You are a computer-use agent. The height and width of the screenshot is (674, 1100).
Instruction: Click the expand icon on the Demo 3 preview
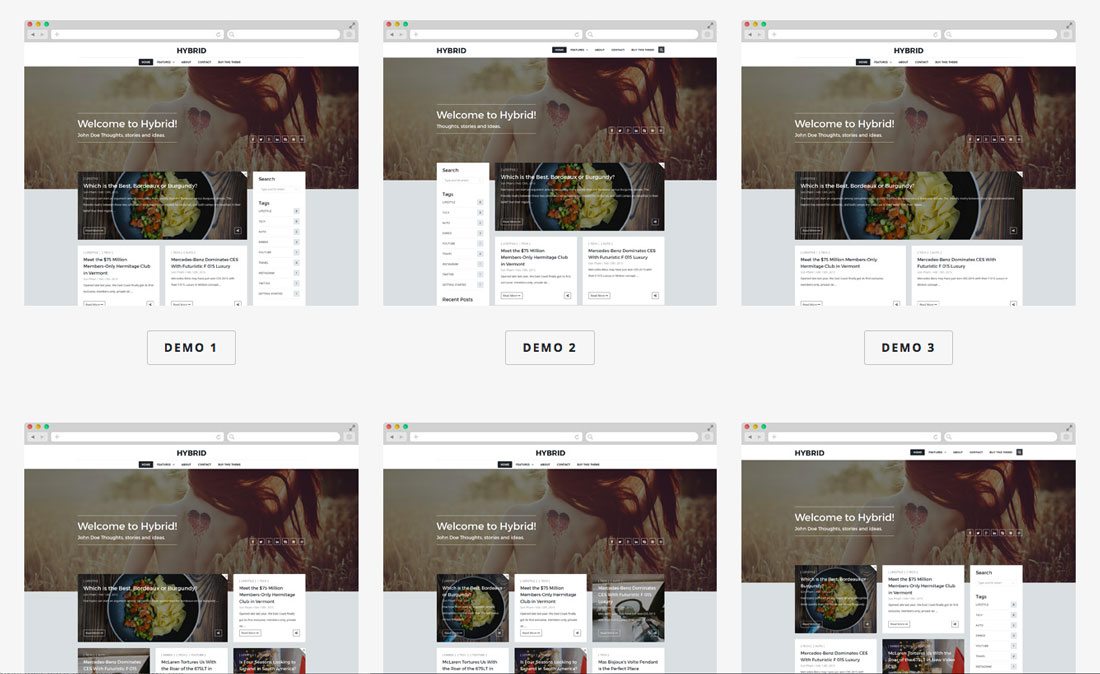pos(1069,25)
